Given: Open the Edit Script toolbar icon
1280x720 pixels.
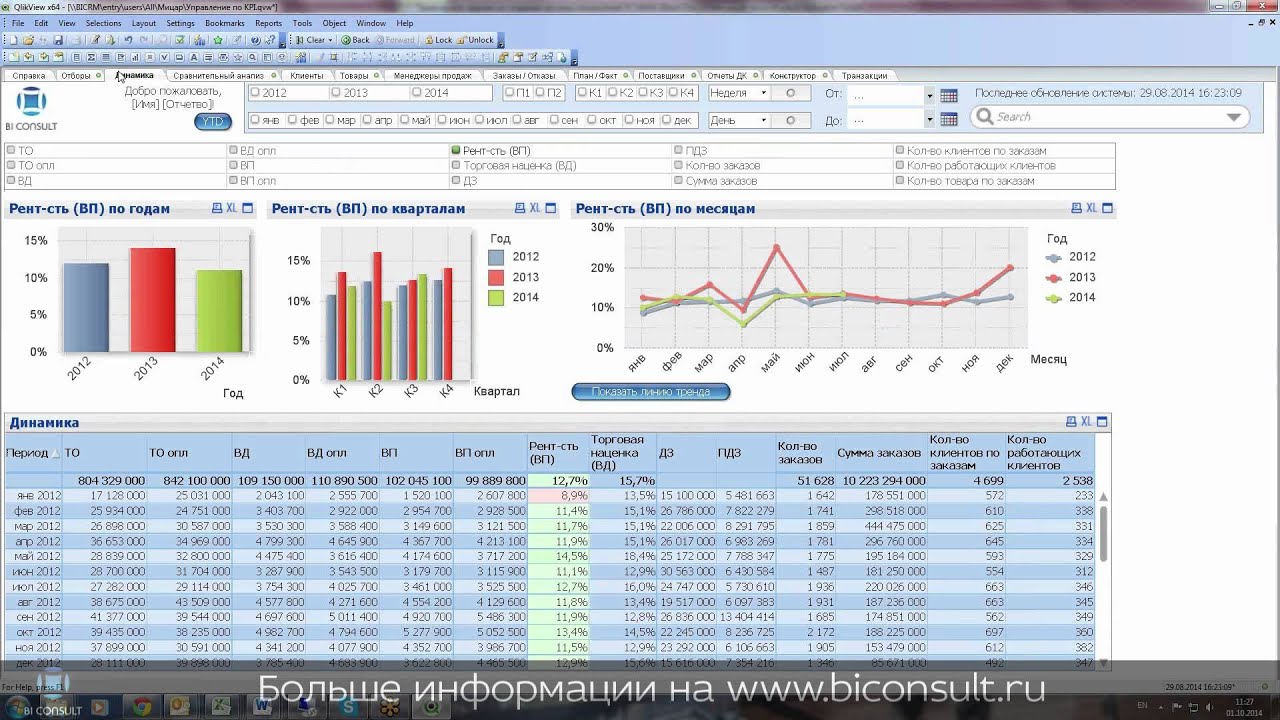Looking at the screenshot, I should pos(94,40).
